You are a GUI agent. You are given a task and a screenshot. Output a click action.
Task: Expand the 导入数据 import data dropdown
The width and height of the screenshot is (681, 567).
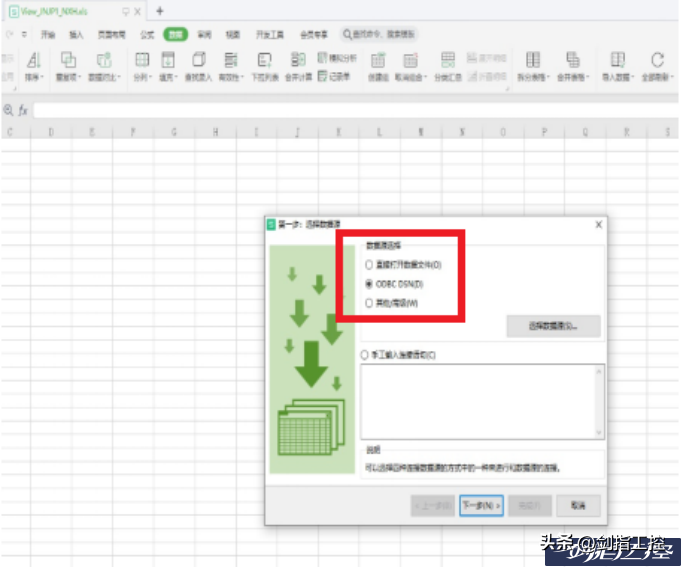[619, 77]
